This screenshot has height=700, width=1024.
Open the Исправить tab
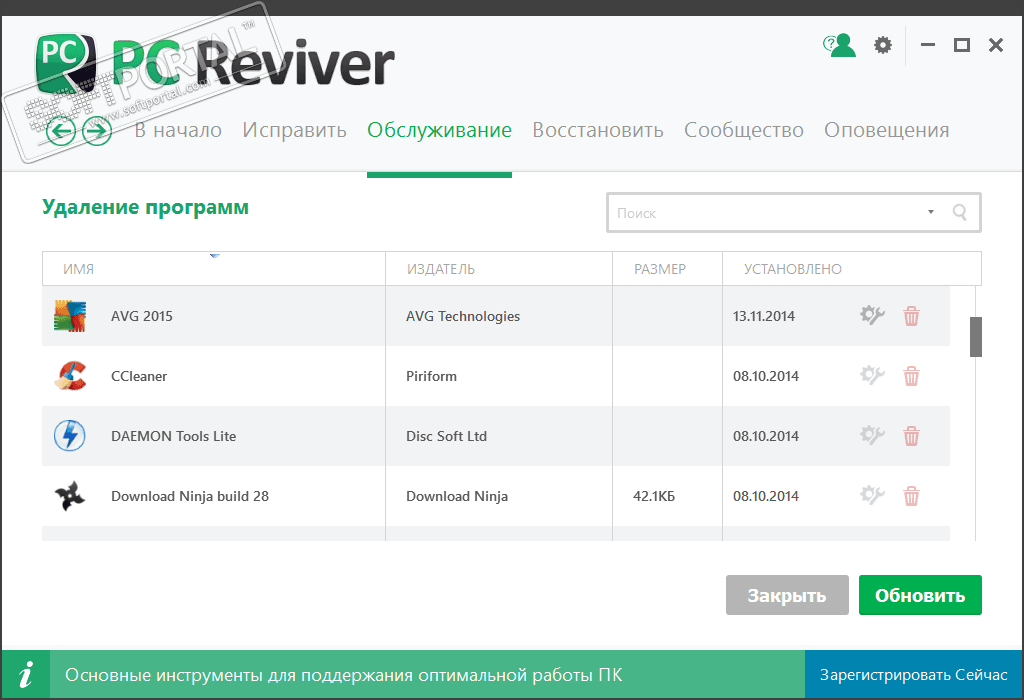(x=295, y=130)
